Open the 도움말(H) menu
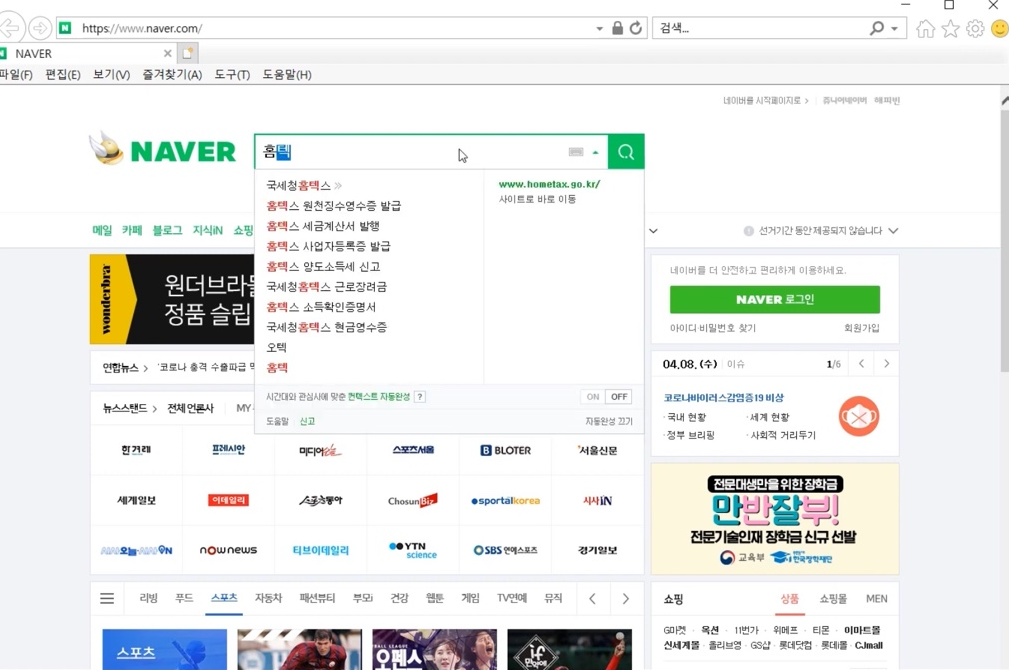 pyautogui.click(x=286, y=75)
